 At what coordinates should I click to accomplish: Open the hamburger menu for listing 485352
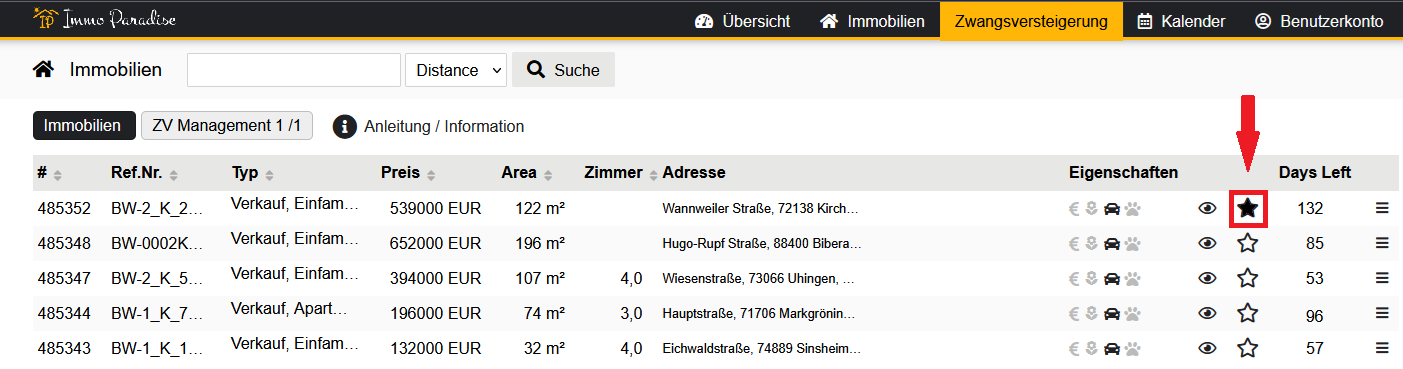coord(1383,208)
